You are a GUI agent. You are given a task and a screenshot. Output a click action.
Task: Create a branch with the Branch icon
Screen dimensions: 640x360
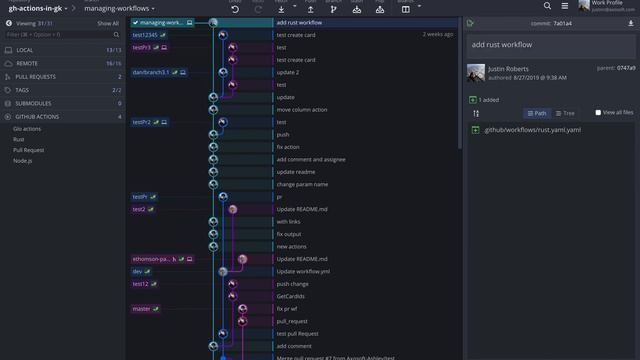click(333, 9)
